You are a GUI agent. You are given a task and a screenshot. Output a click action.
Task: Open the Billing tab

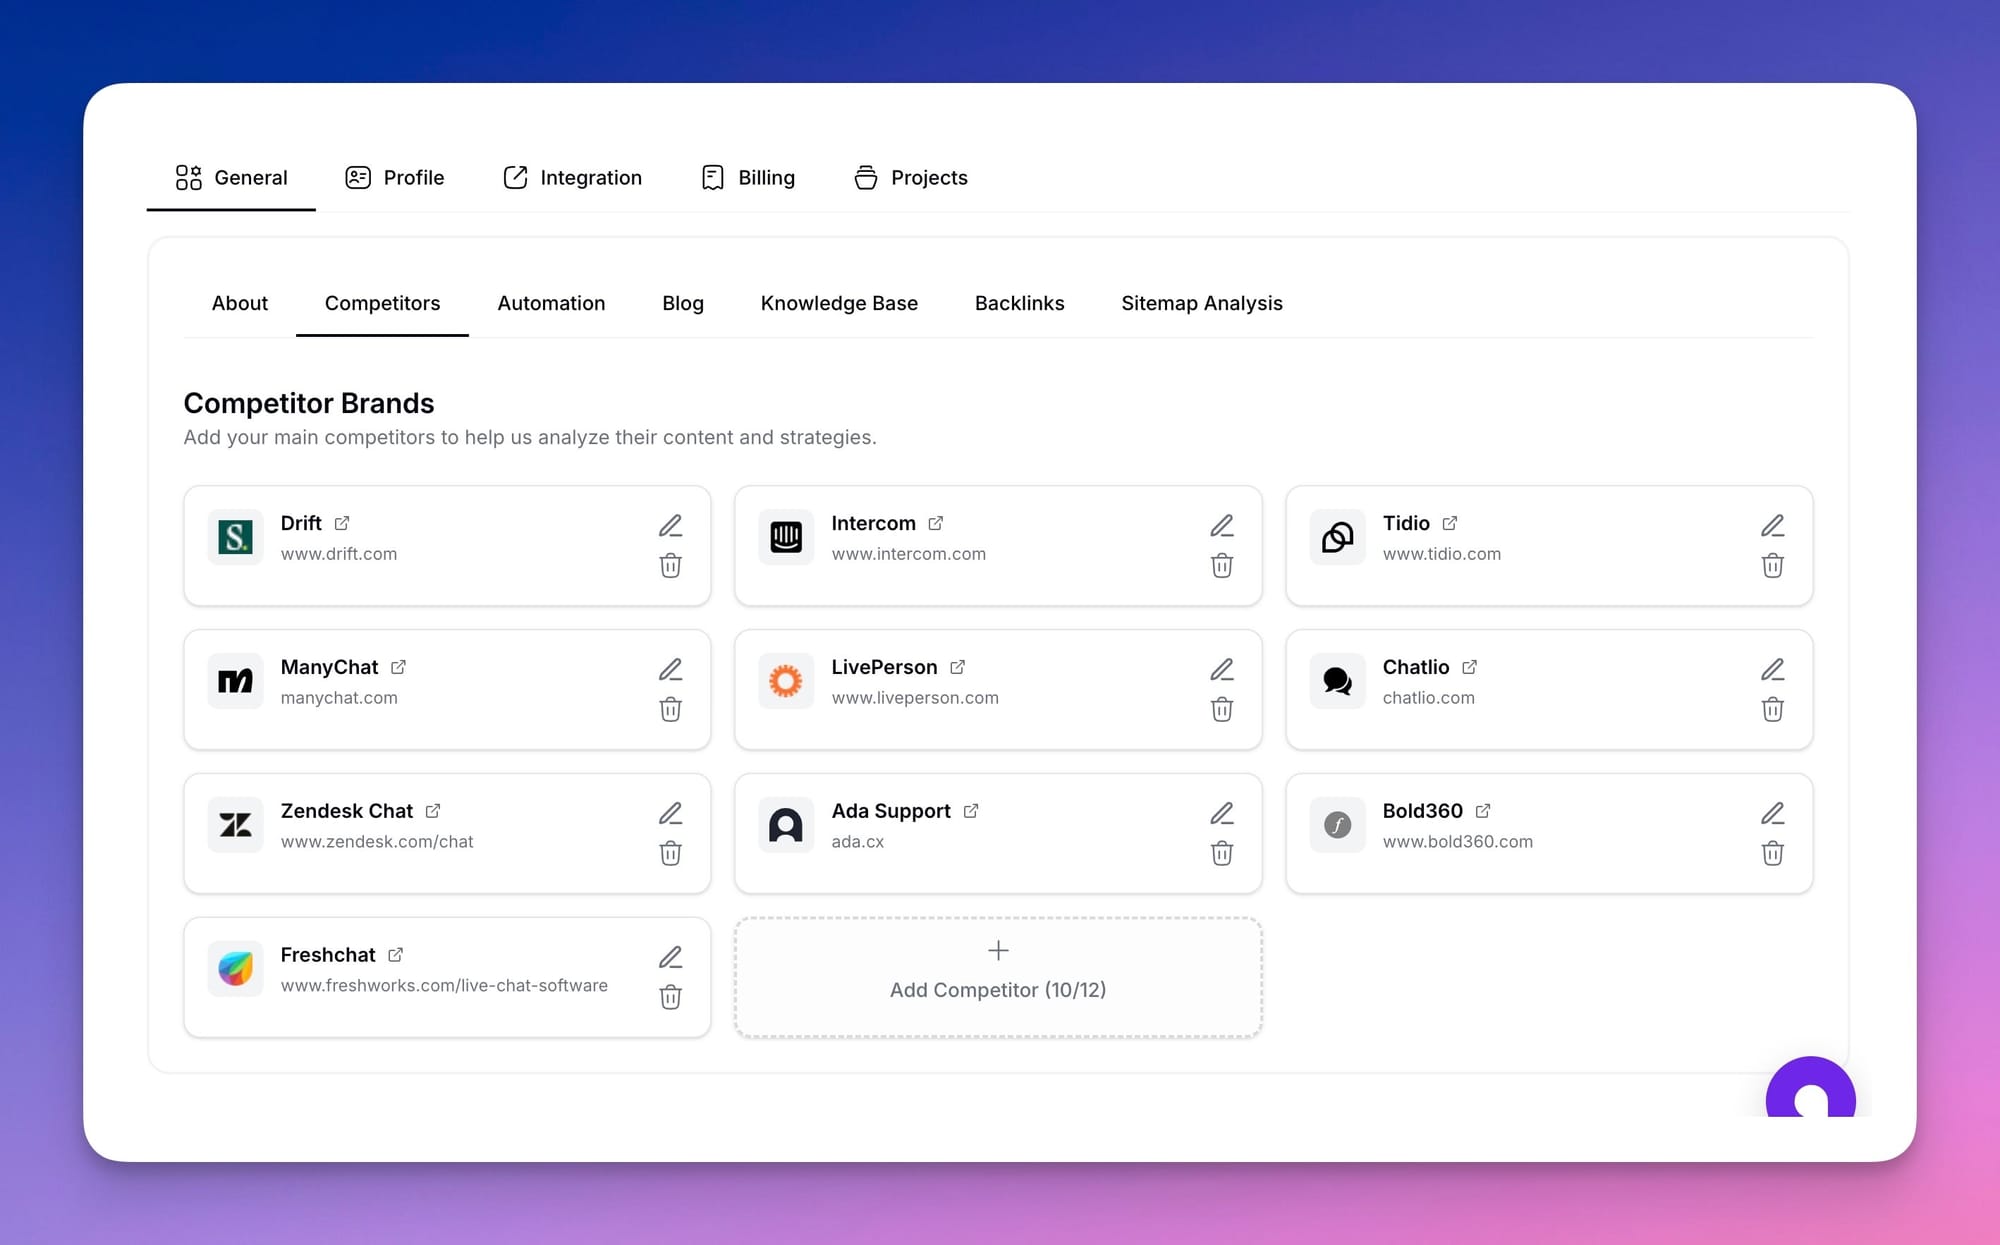click(748, 178)
